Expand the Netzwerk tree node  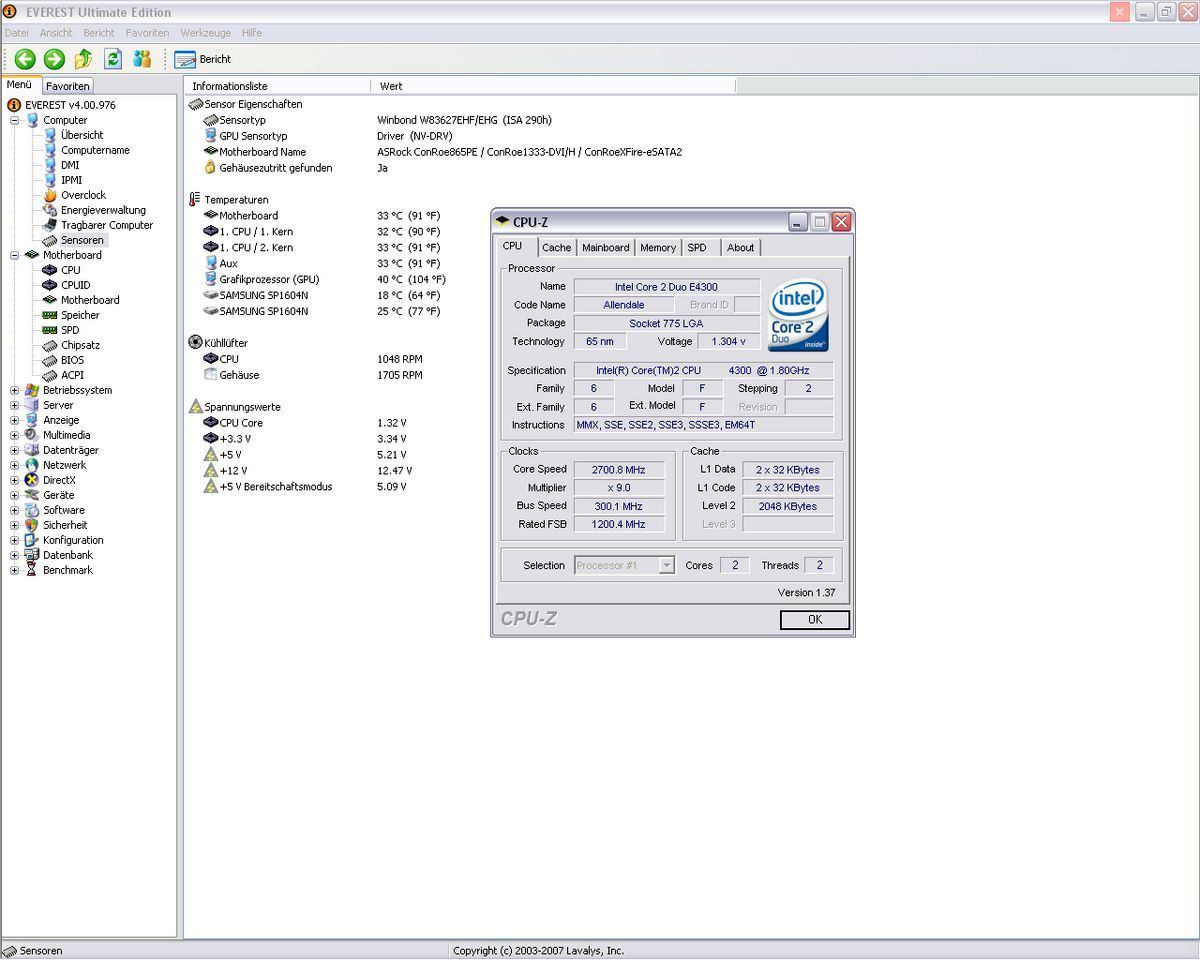pyautogui.click(x=15, y=465)
